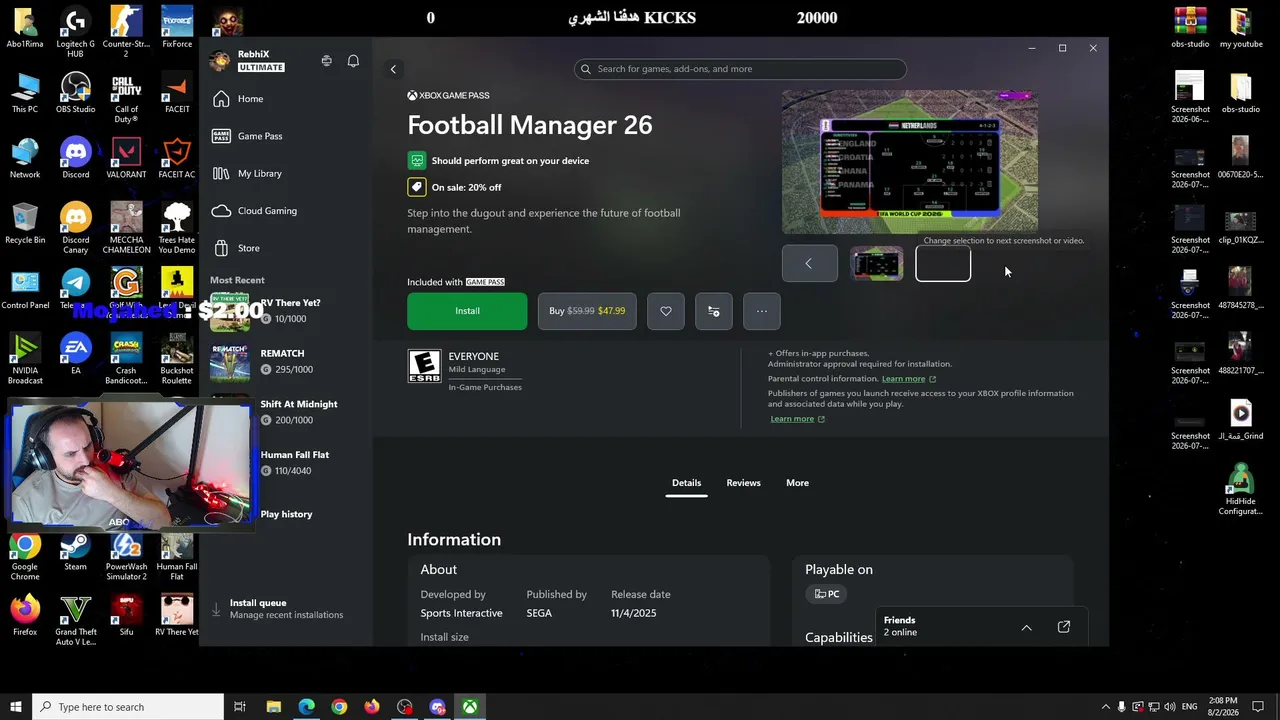Select Cloud Gaming in sidebar
This screenshot has width=1280, height=720.
[285, 211]
